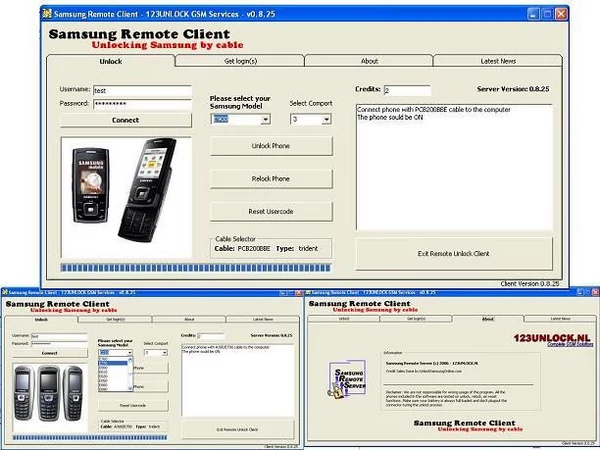
Task: Click the 123UNLOCK.NL logo in About window
Action: coord(552,338)
